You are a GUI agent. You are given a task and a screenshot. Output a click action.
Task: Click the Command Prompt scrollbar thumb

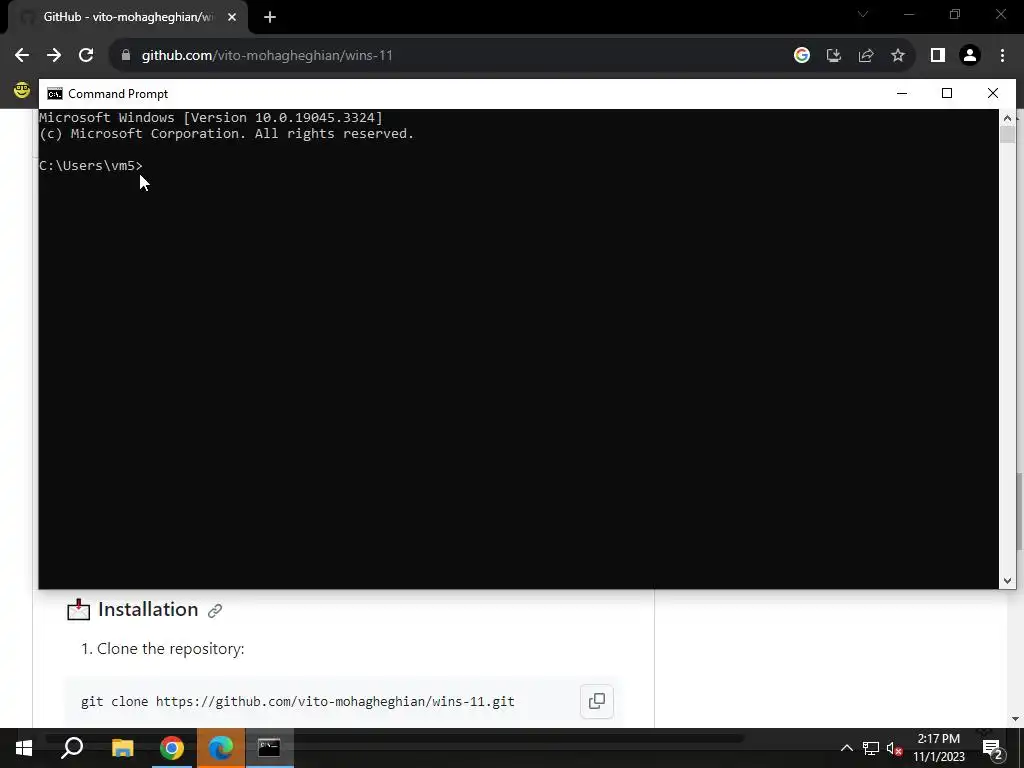[x=1007, y=135]
